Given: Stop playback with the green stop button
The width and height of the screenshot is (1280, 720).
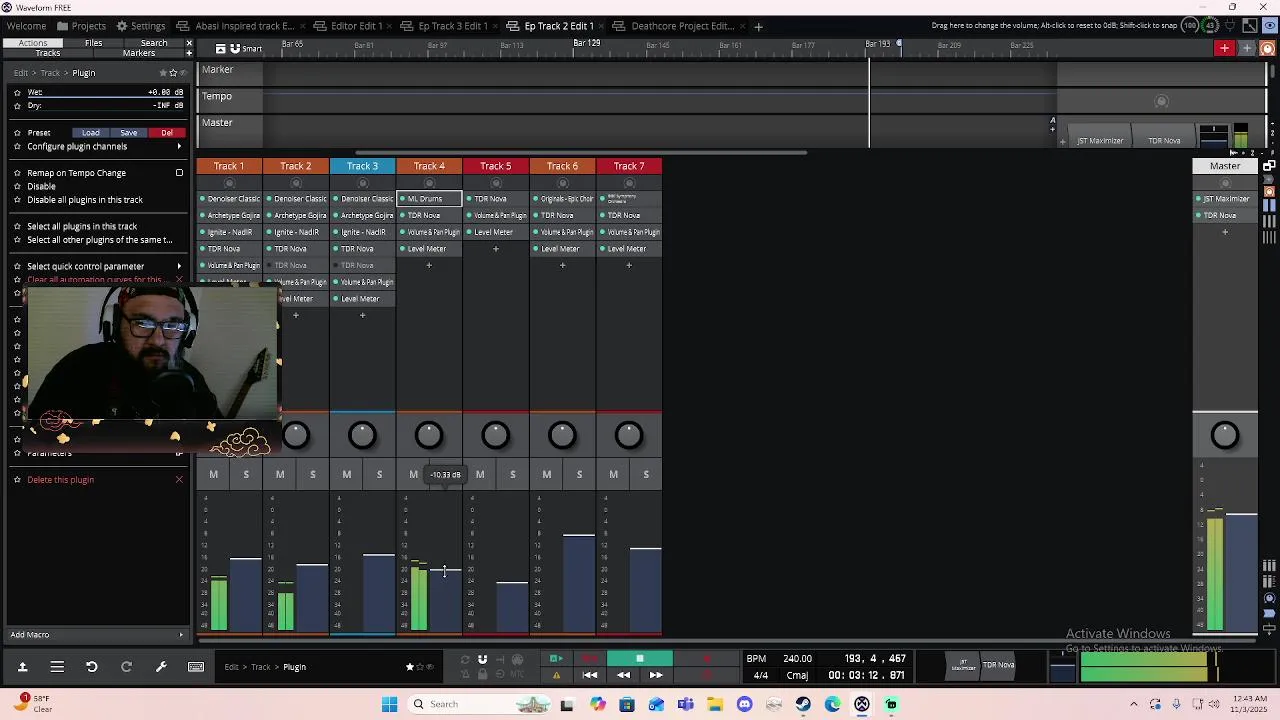Looking at the screenshot, I should (639, 659).
